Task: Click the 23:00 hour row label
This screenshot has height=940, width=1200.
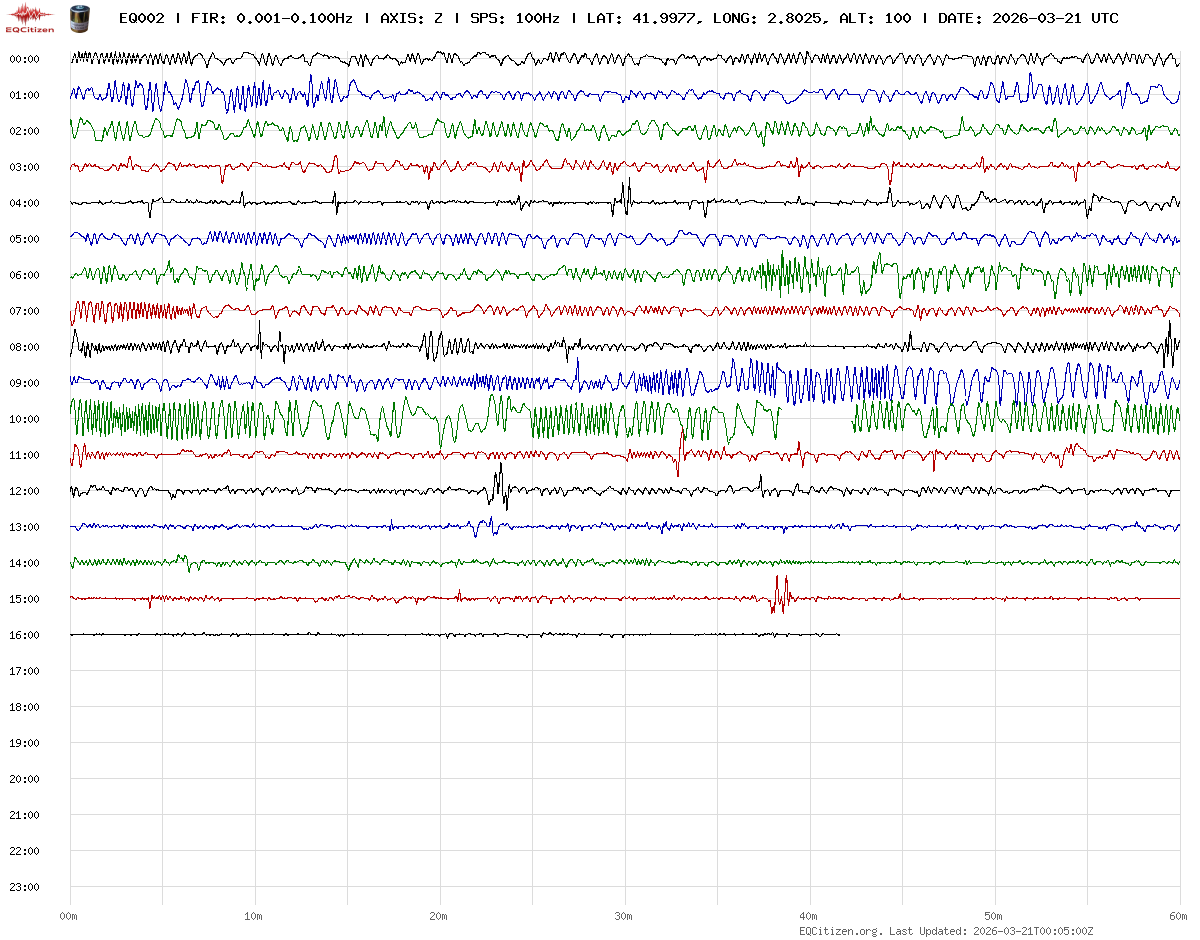Action: pyautogui.click(x=24, y=887)
